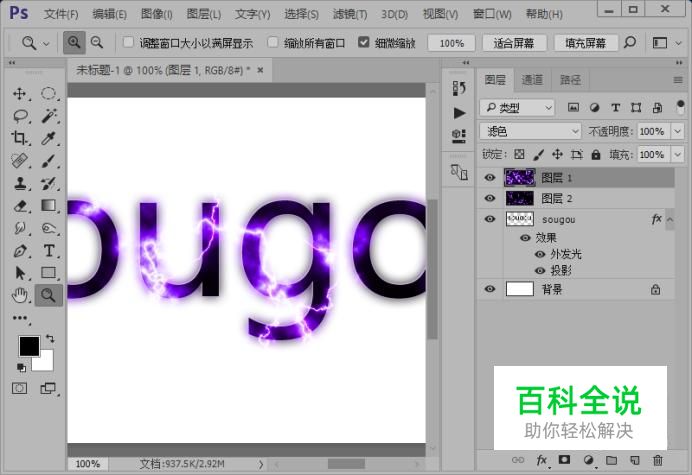Reset default foreground and background colors
Screen dimensions: 692x475
click(x=21, y=367)
